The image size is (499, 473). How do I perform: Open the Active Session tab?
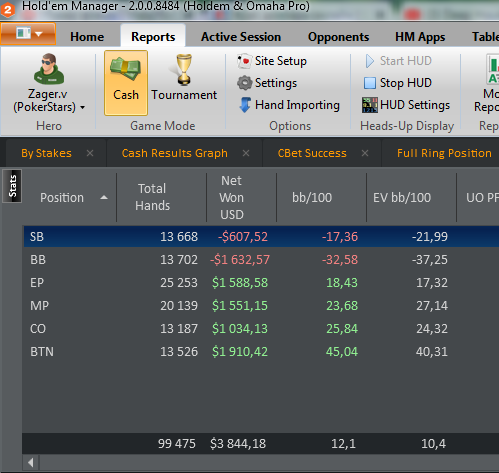pyautogui.click(x=241, y=37)
